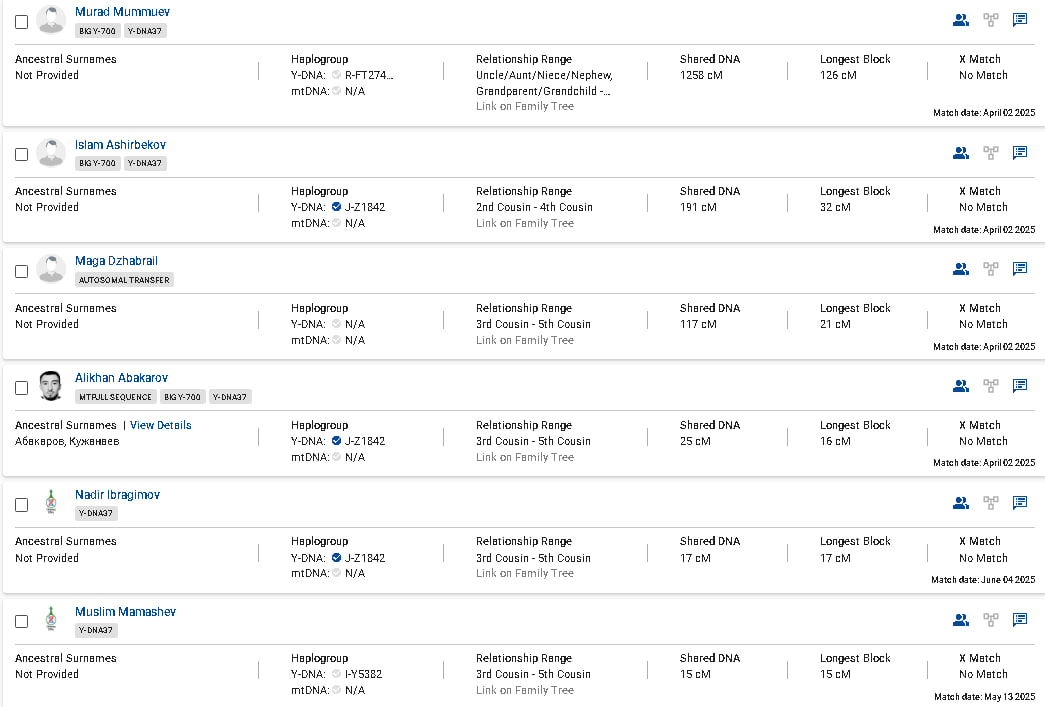Image resolution: width=1045 pixels, height=707 pixels.
Task: Click Nadir Ibragimov's Y-DNA confirmed checkmark icon
Action: tap(337, 558)
